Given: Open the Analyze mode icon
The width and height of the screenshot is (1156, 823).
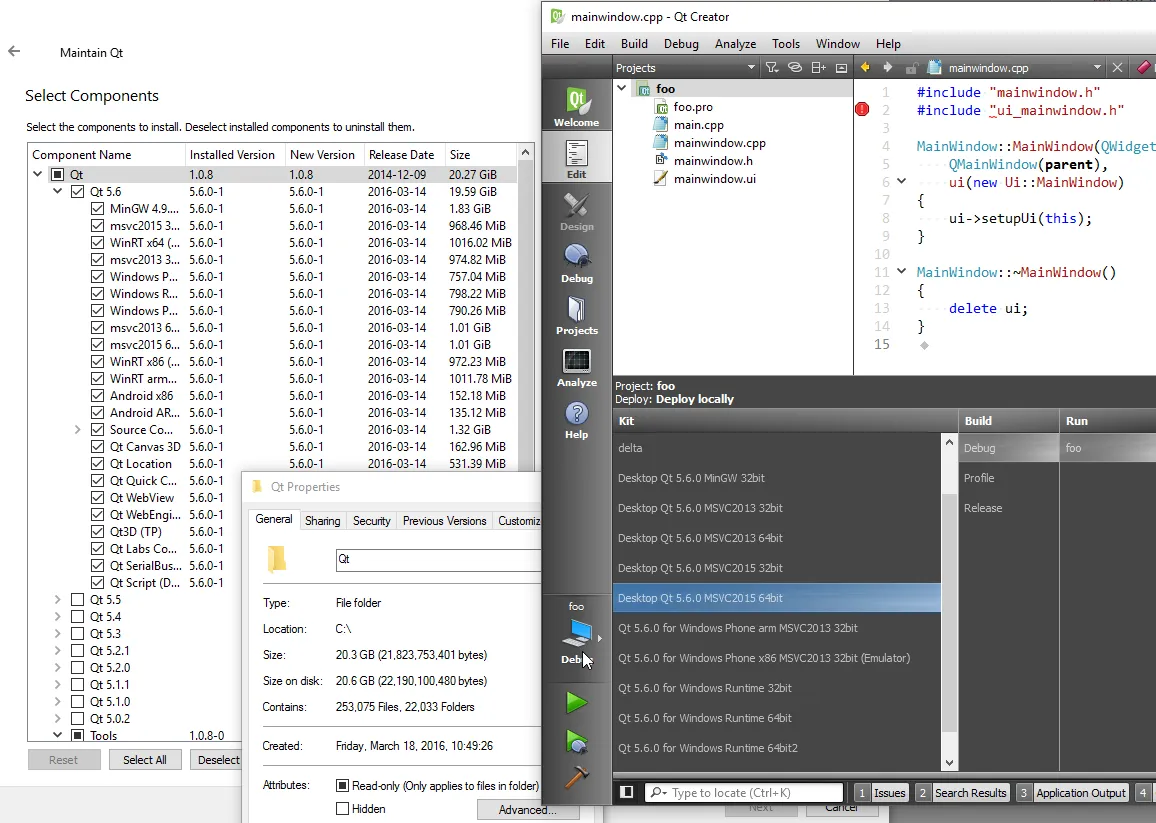Looking at the screenshot, I should (577, 367).
